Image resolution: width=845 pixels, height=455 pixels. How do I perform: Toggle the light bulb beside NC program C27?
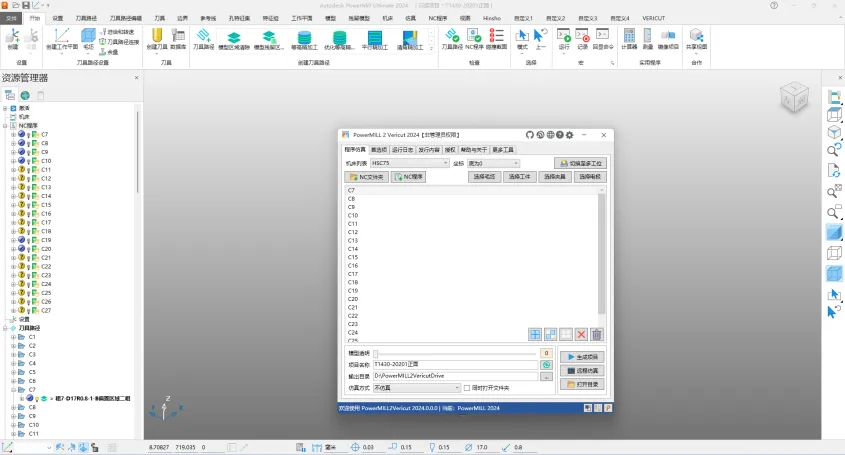tap(28, 311)
